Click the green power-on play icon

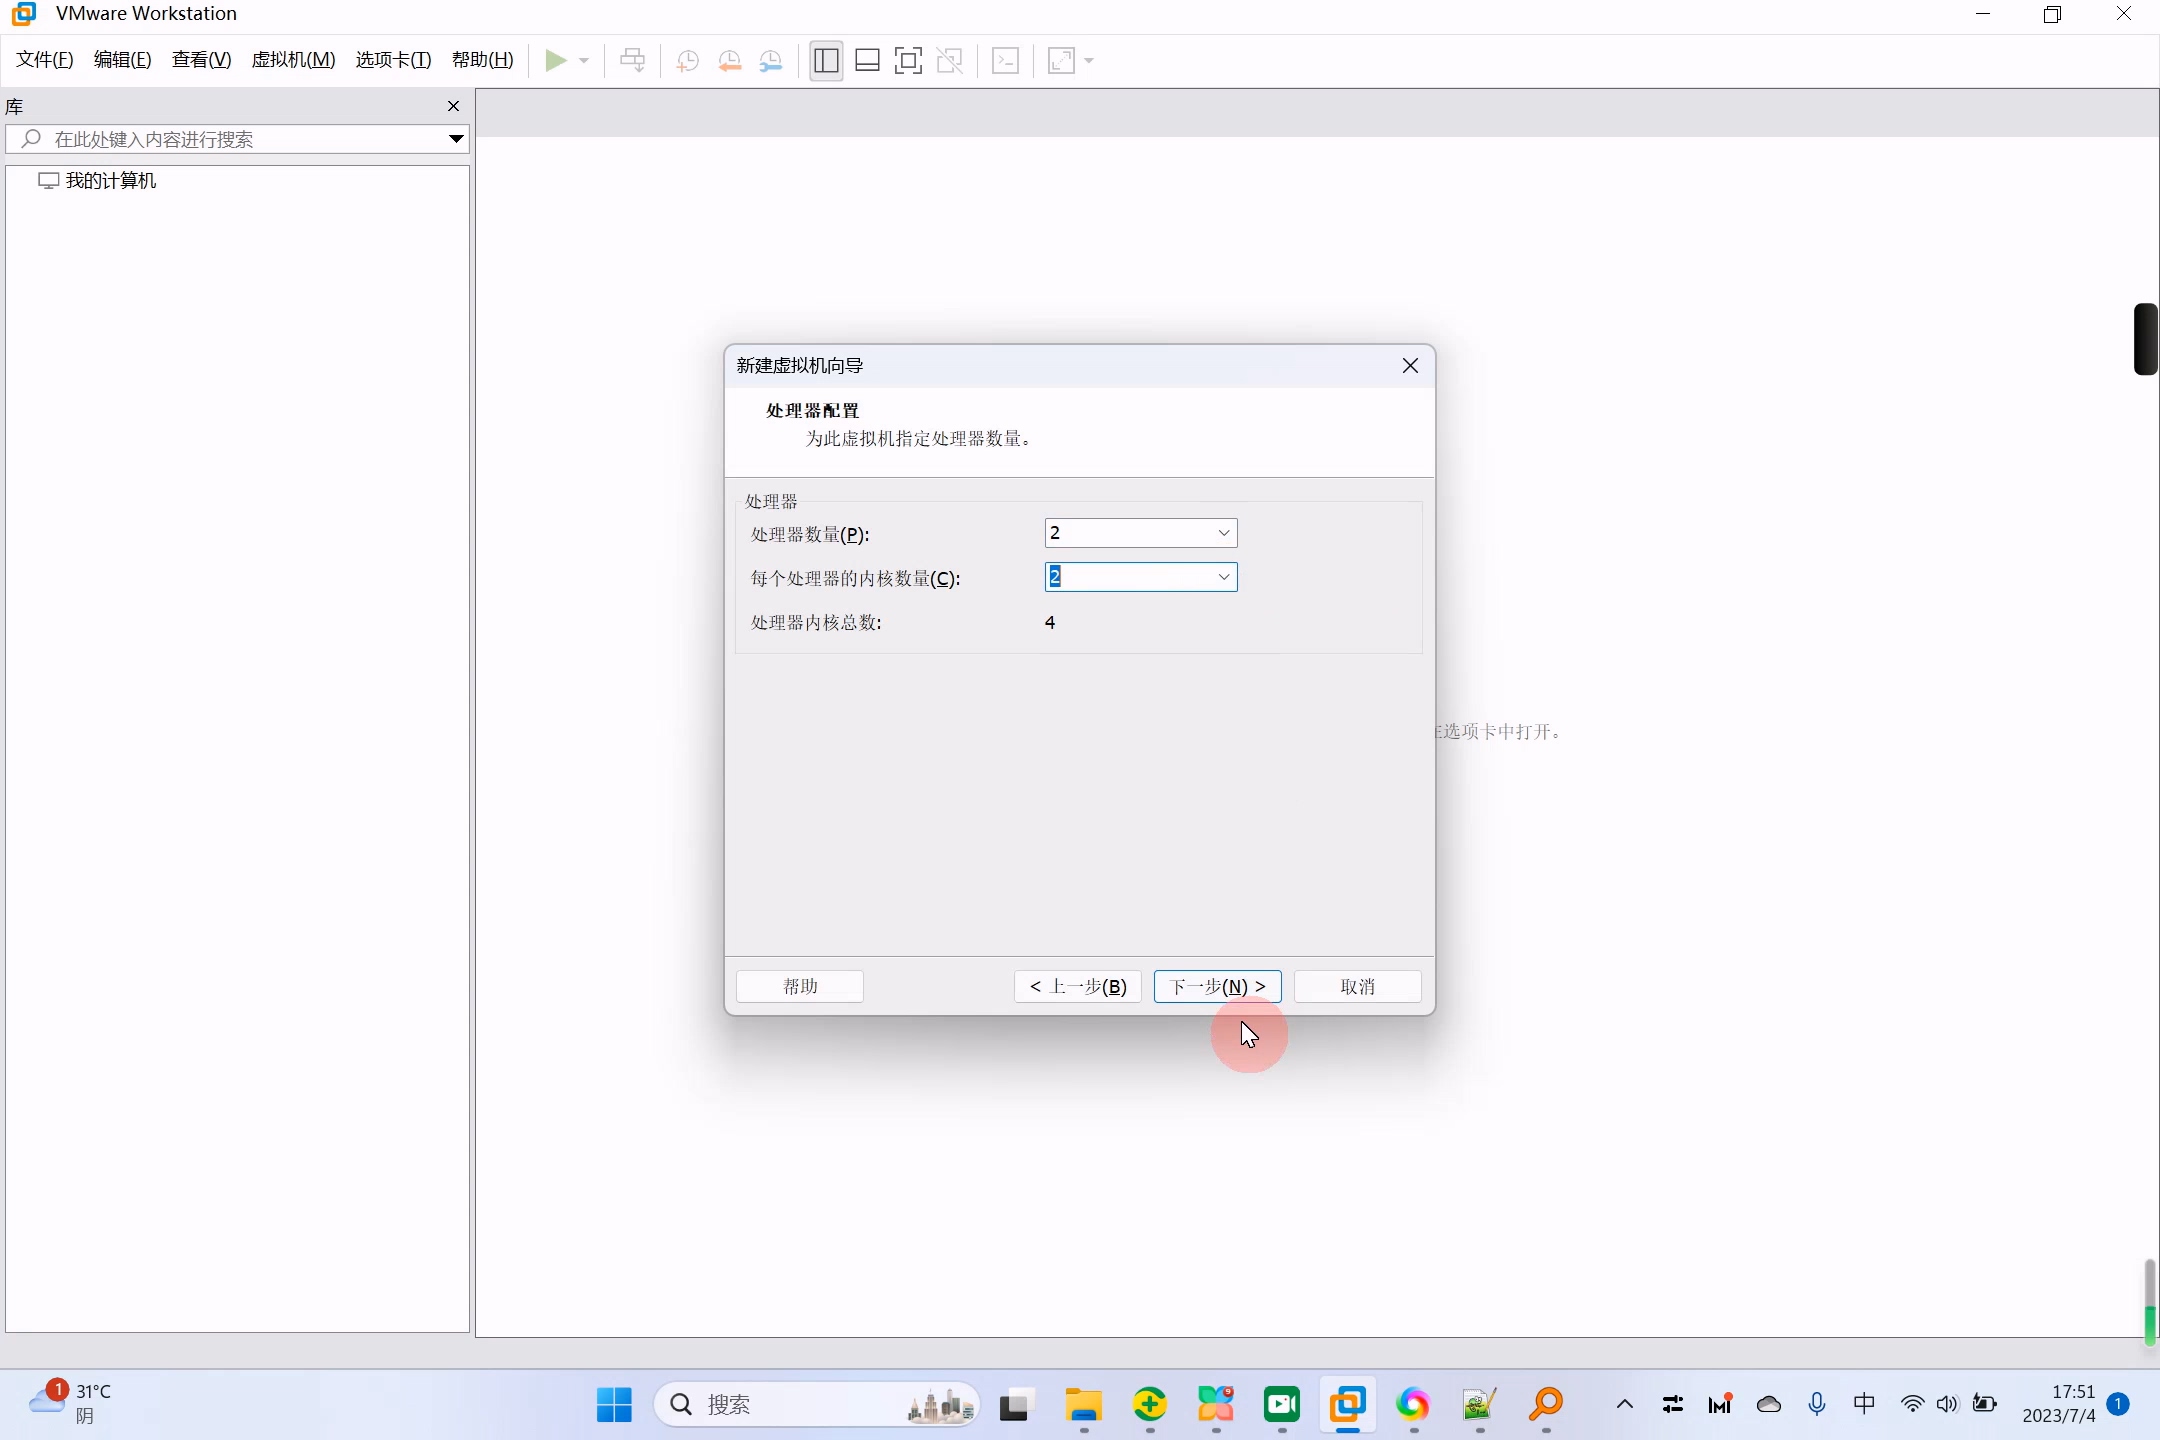point(555,61)
